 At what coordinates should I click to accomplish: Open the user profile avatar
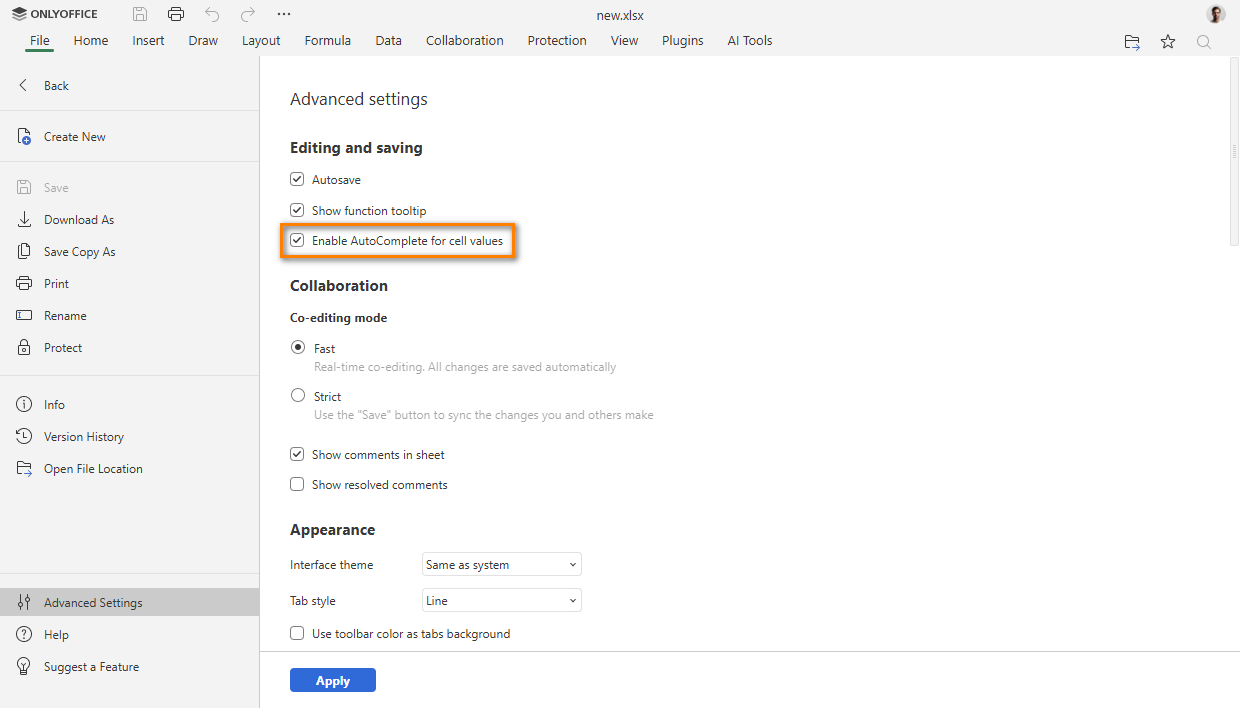(1216, 14)
